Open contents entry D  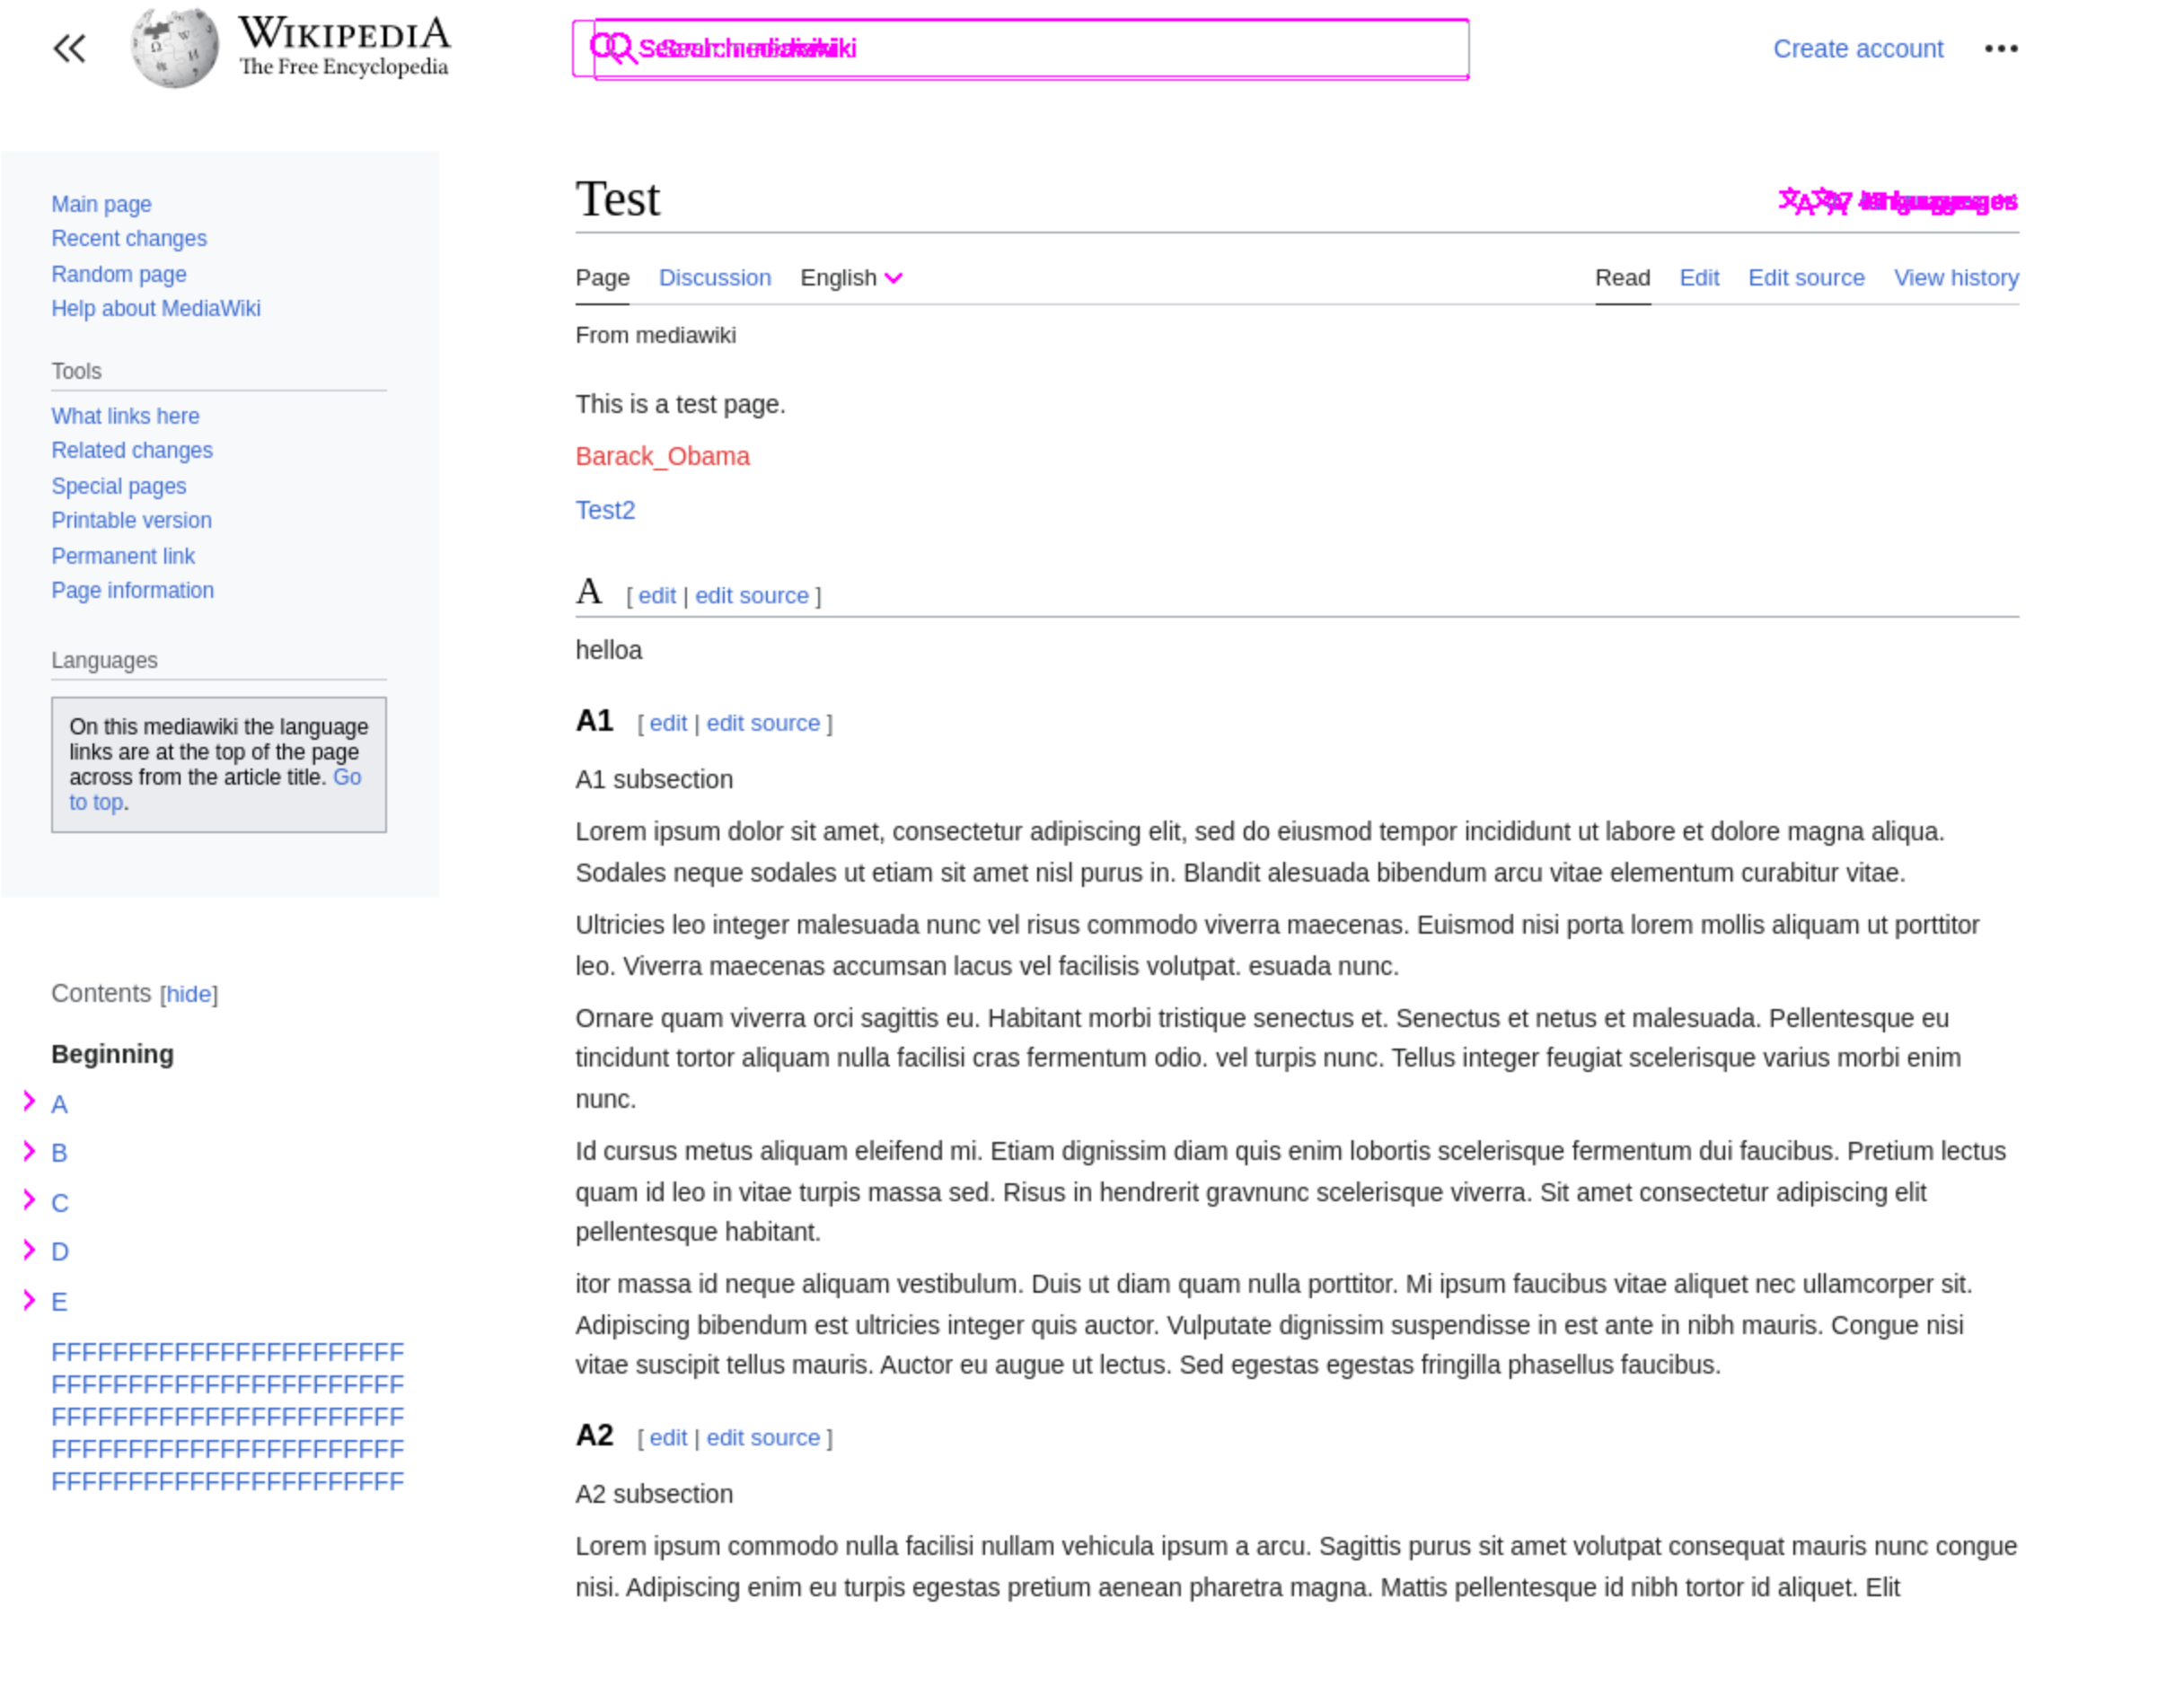60,1252
